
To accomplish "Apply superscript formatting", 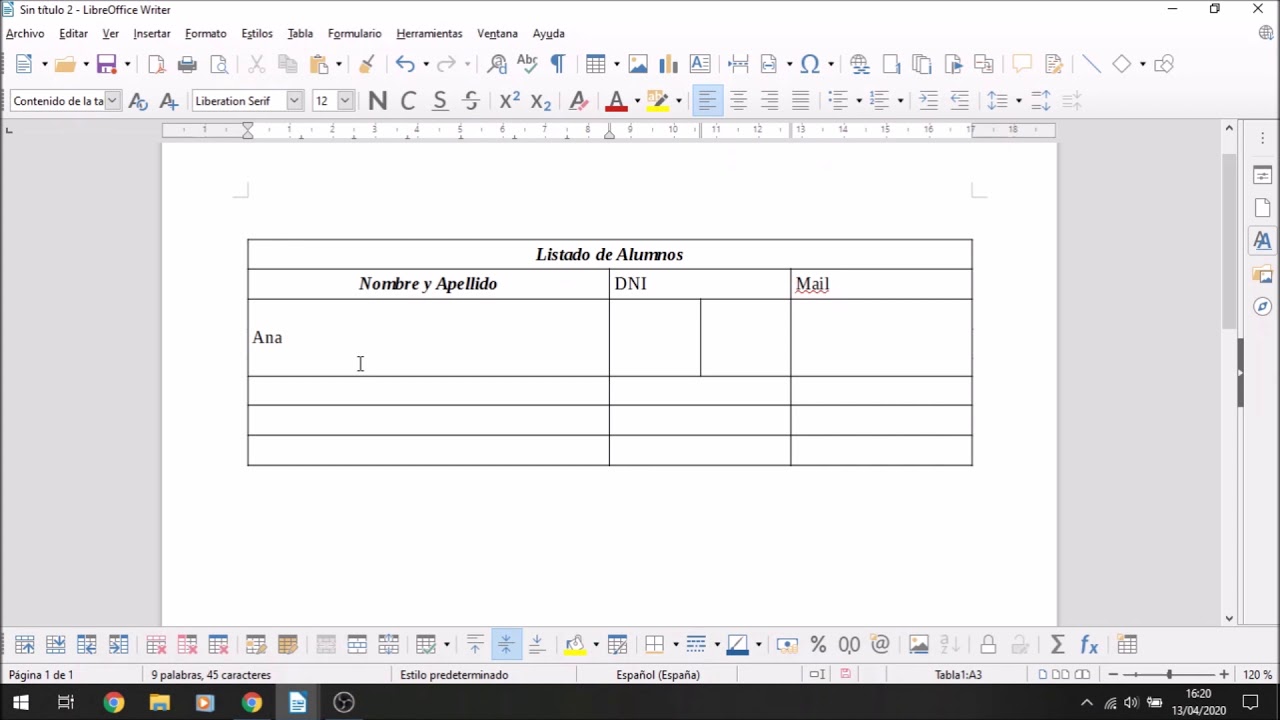I will pos(509,101).
